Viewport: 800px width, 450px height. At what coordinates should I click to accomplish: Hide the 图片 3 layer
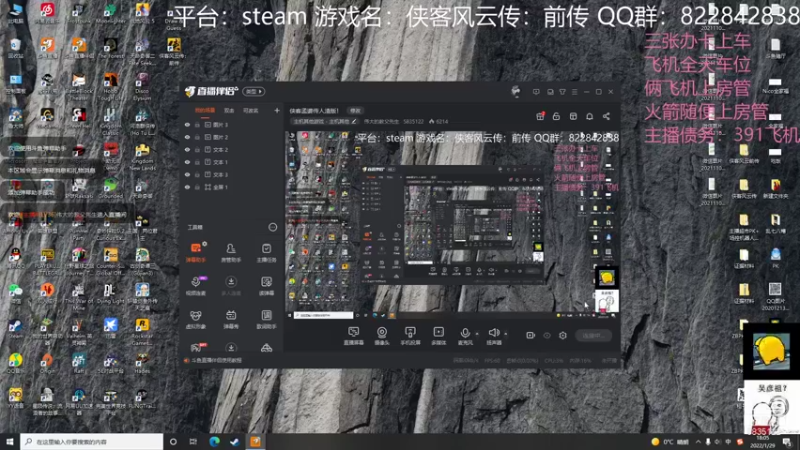[x=187, y=124]
